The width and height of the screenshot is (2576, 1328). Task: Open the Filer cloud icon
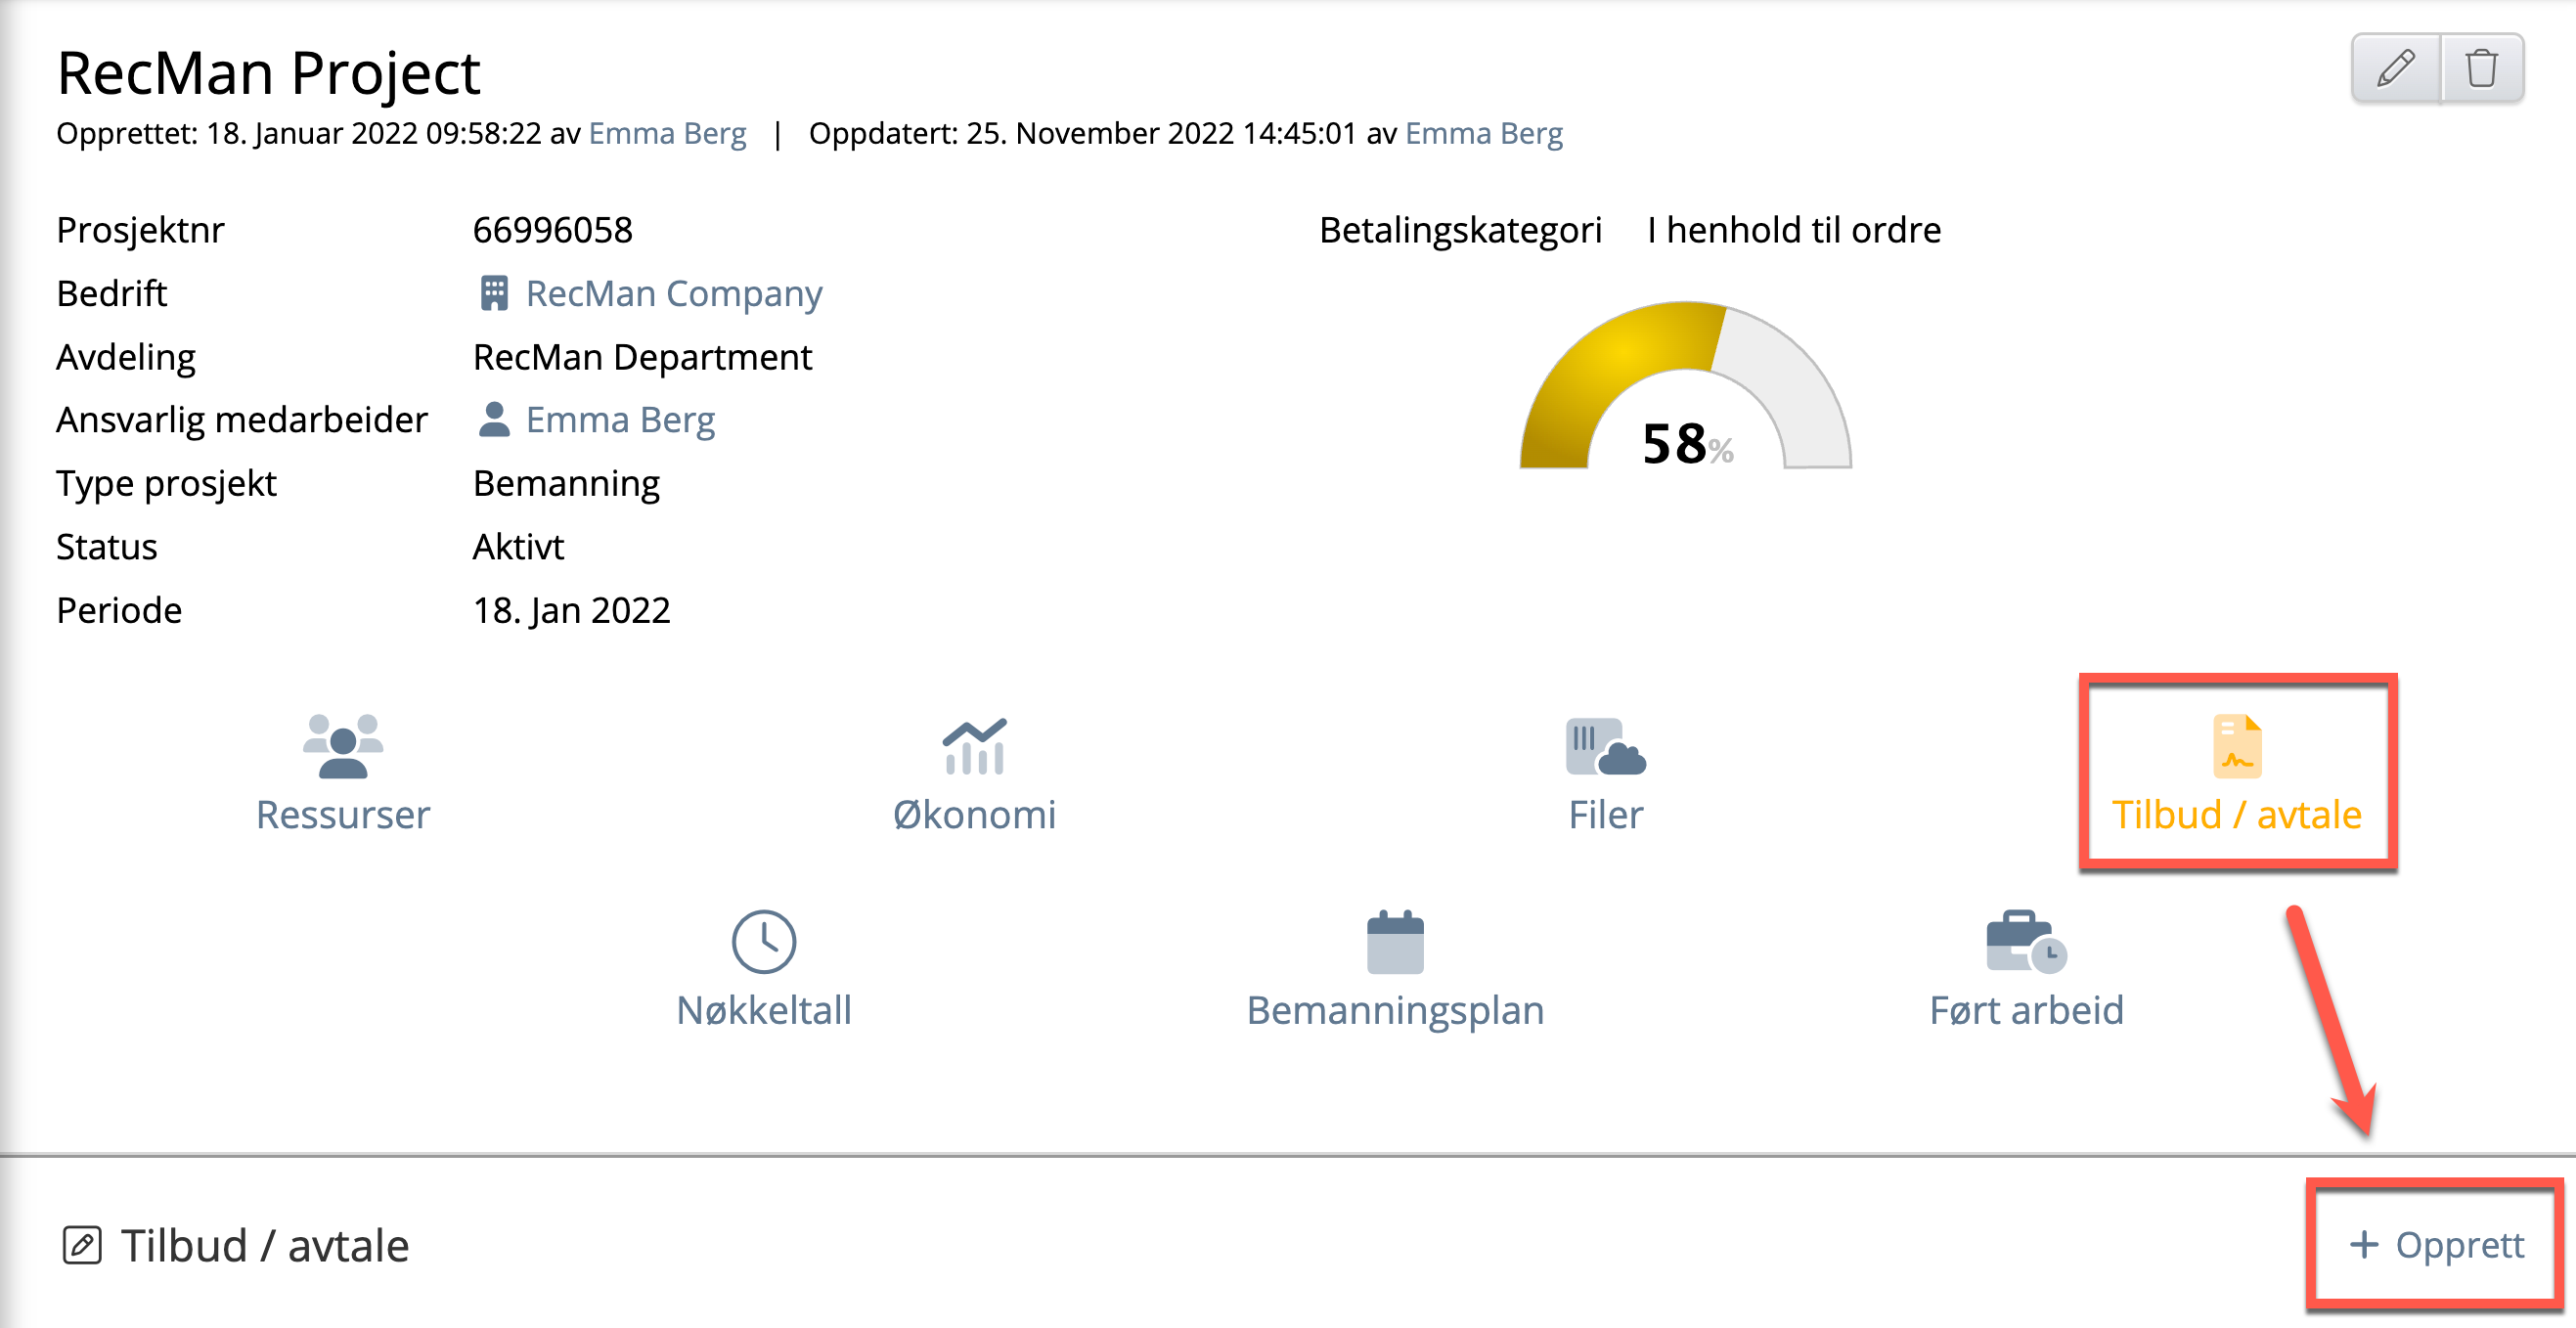point(1605,746)
